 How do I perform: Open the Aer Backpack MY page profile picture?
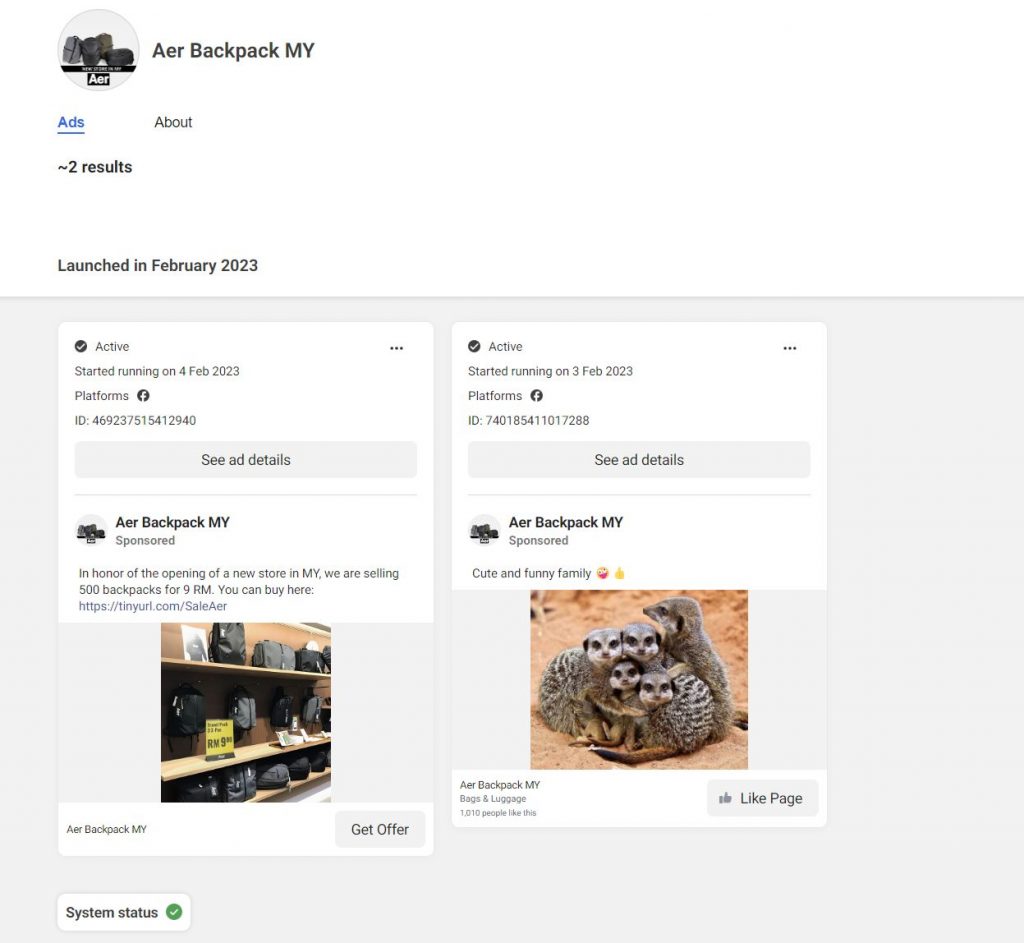(99, 50)
